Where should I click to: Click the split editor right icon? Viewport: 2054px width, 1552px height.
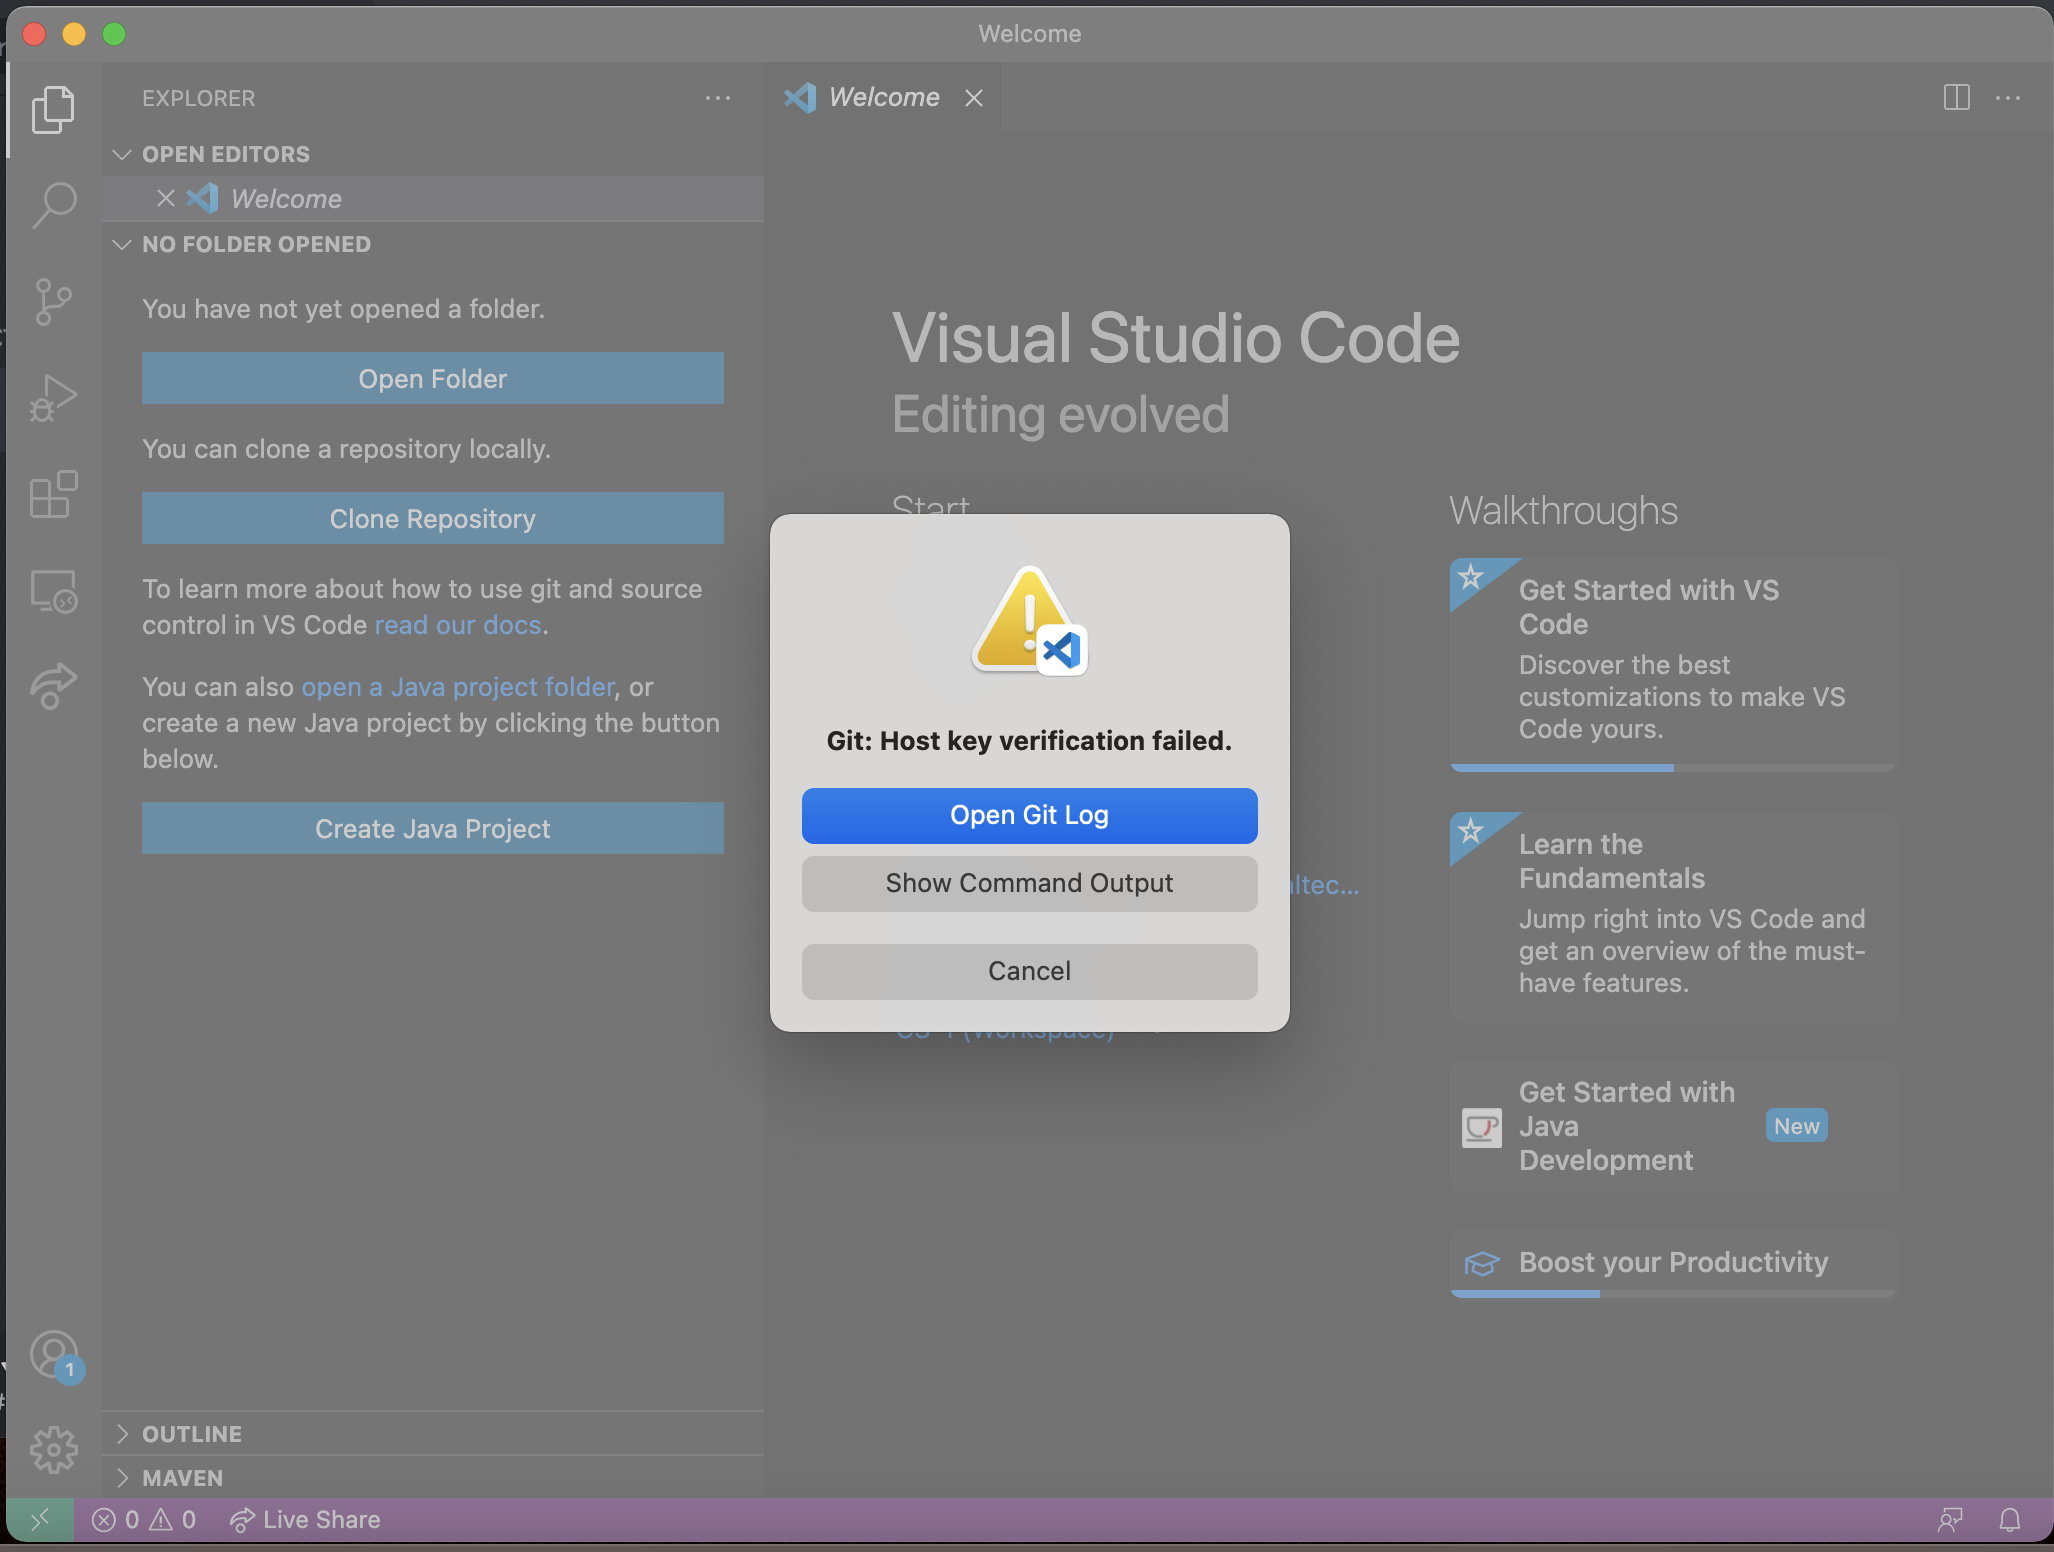(1956, 97)
